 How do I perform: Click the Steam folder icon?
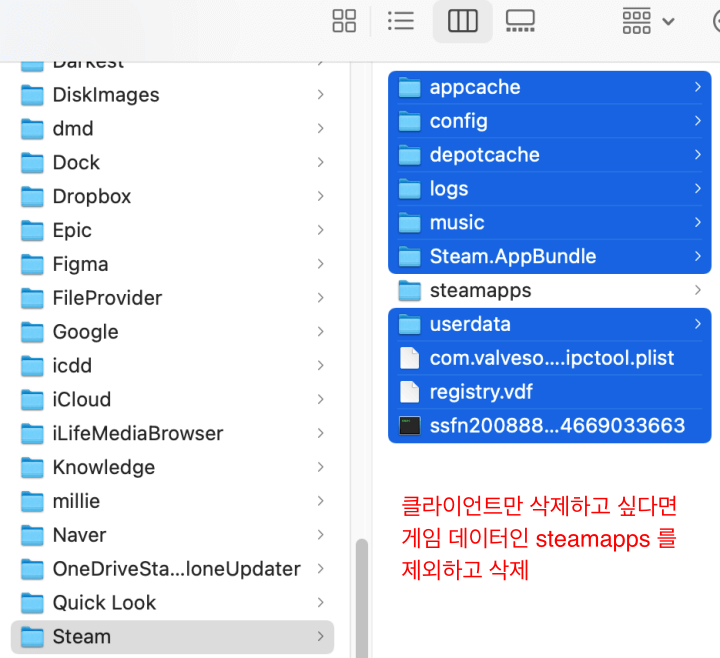click(x=32, y=637)
